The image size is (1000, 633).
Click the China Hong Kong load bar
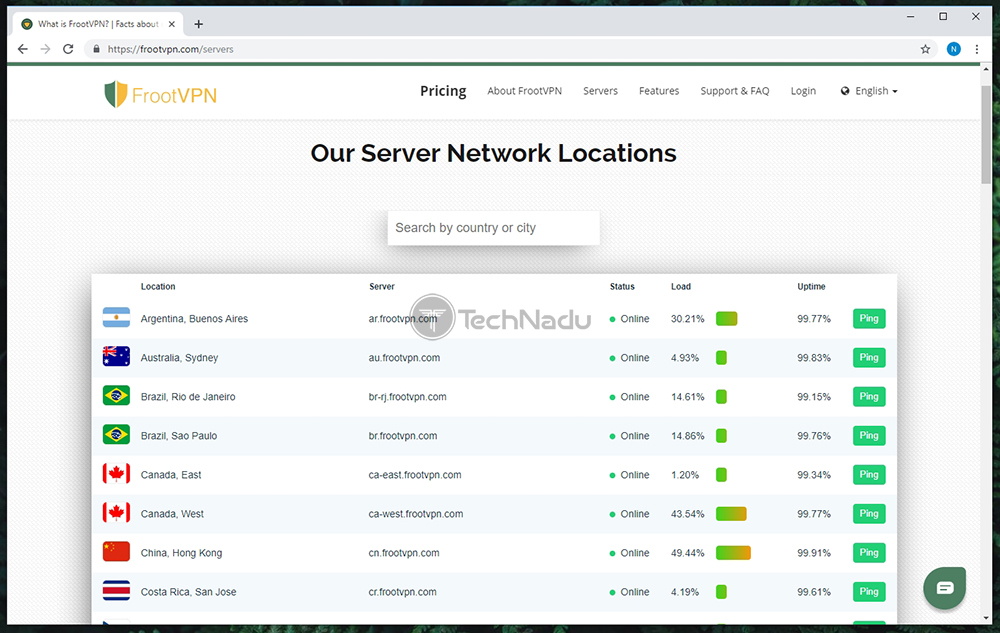(x=733, y=552)
